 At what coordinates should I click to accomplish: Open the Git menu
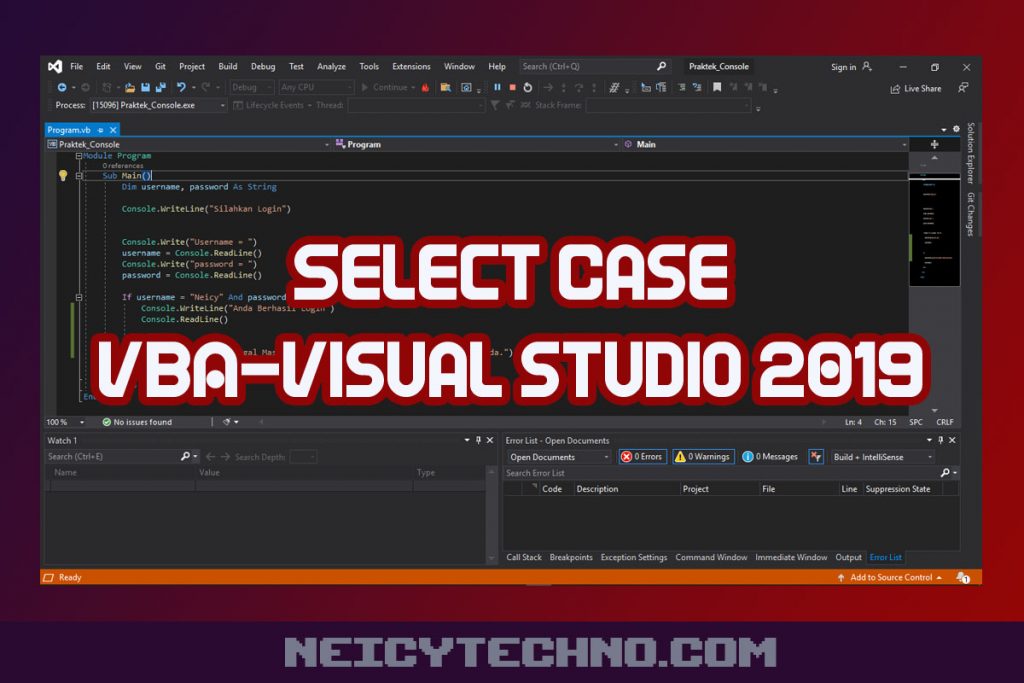160,66
